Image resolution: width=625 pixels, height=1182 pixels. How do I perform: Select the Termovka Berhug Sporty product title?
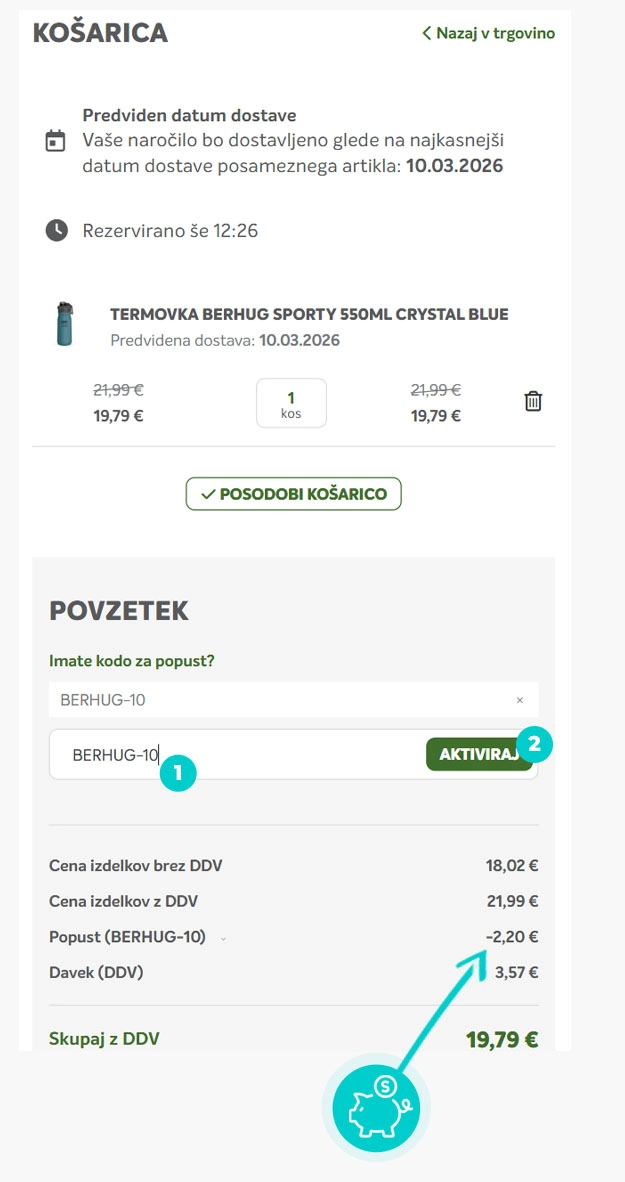click(x=308, y=313)
